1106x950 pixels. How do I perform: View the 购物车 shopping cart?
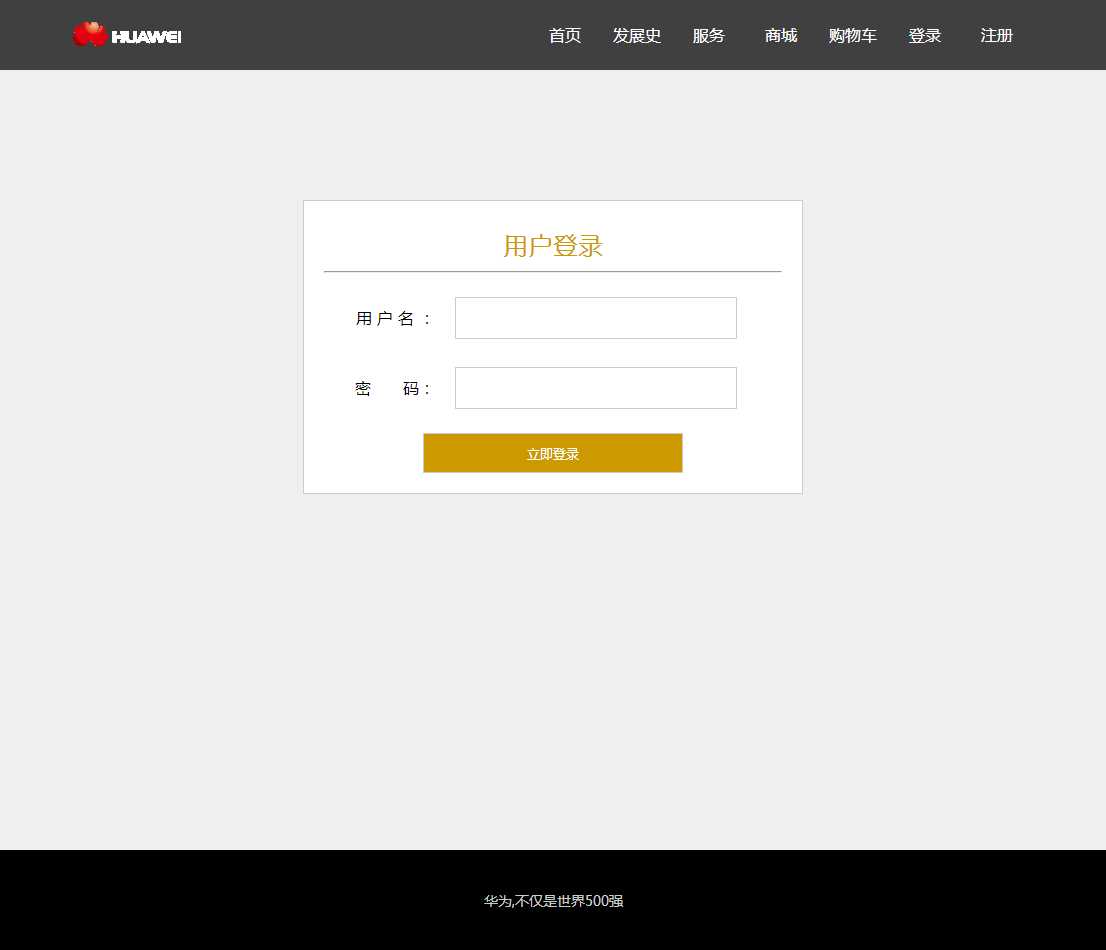853,36
